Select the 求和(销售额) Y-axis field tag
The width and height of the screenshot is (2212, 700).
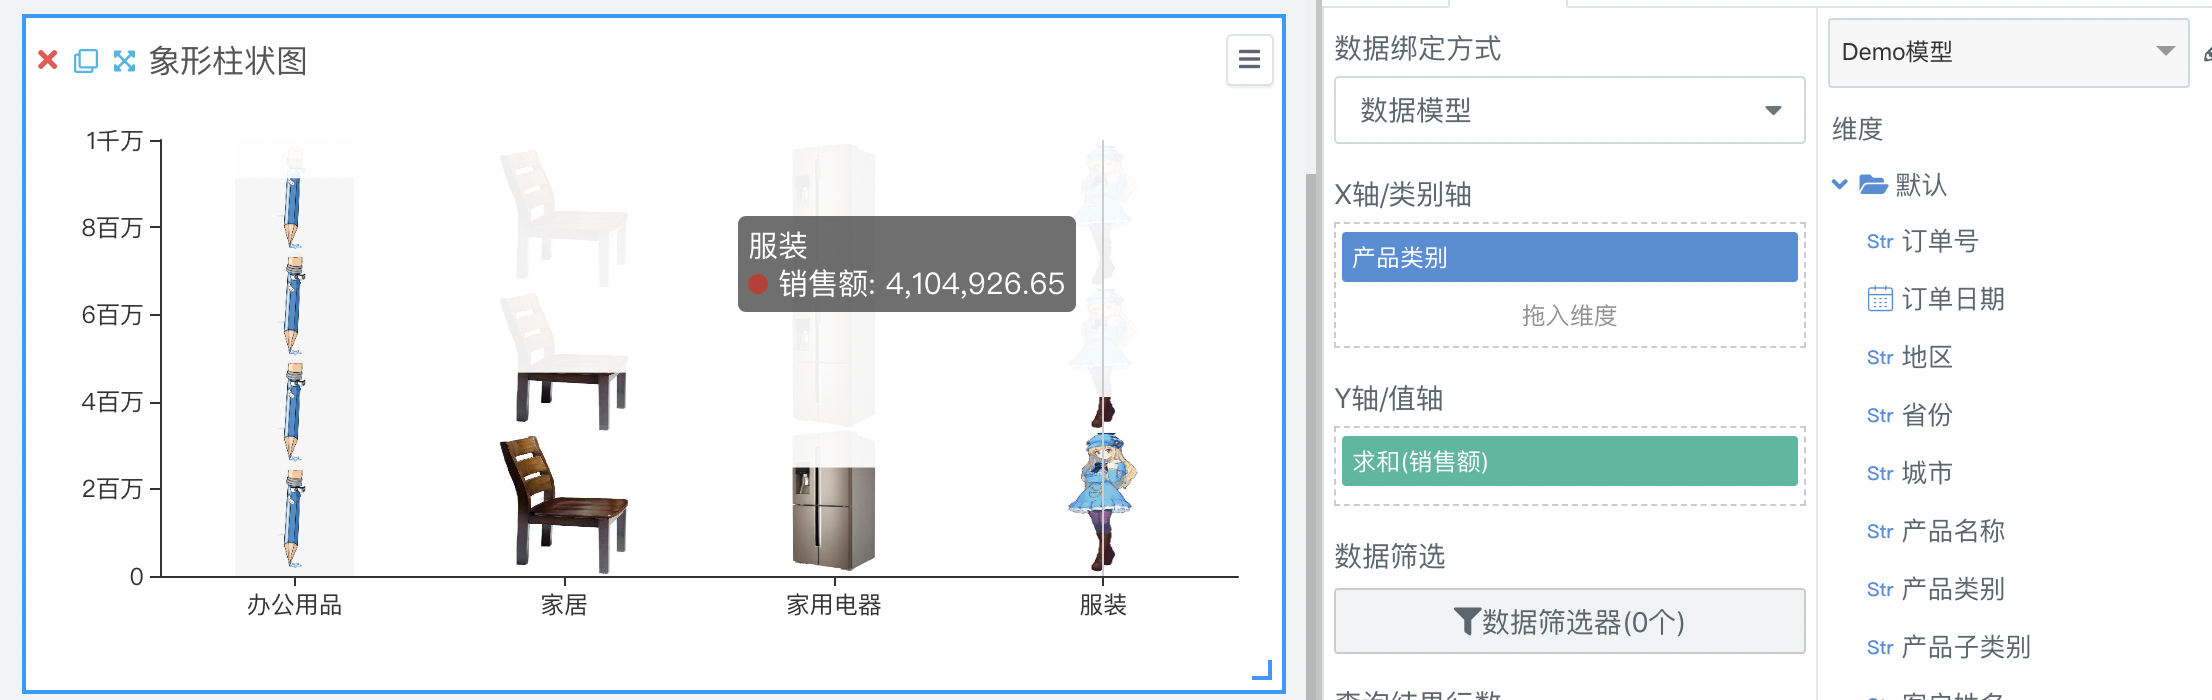point(1569,461)
